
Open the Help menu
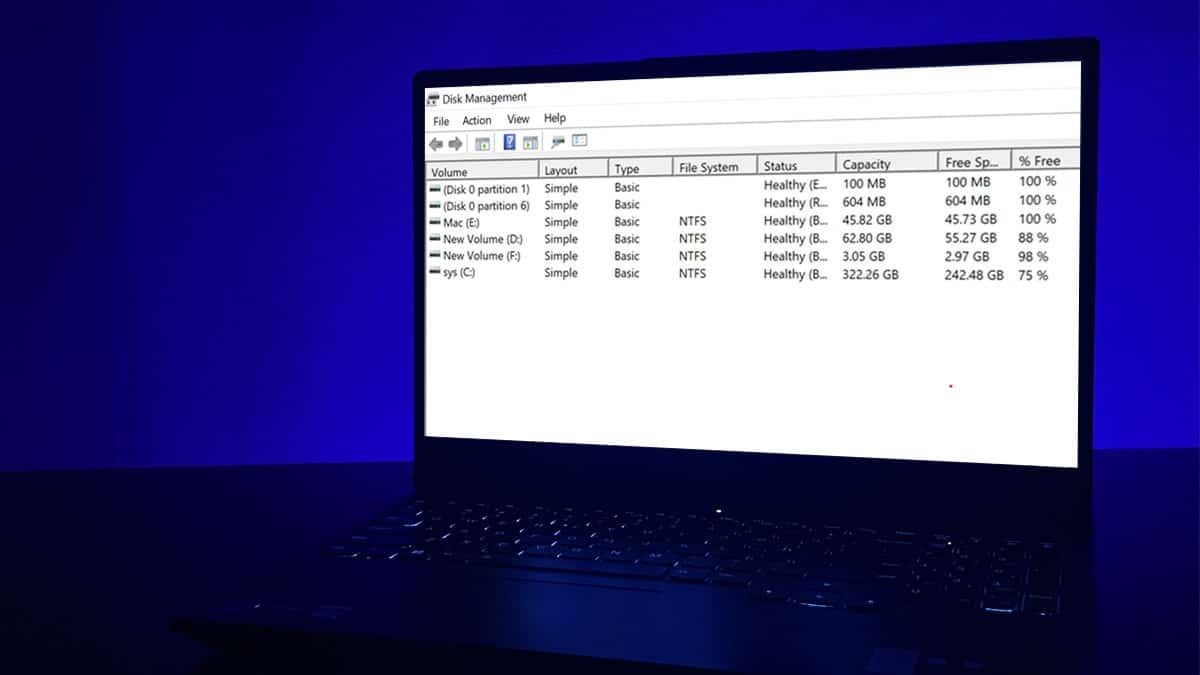click(x=555, y=119)
